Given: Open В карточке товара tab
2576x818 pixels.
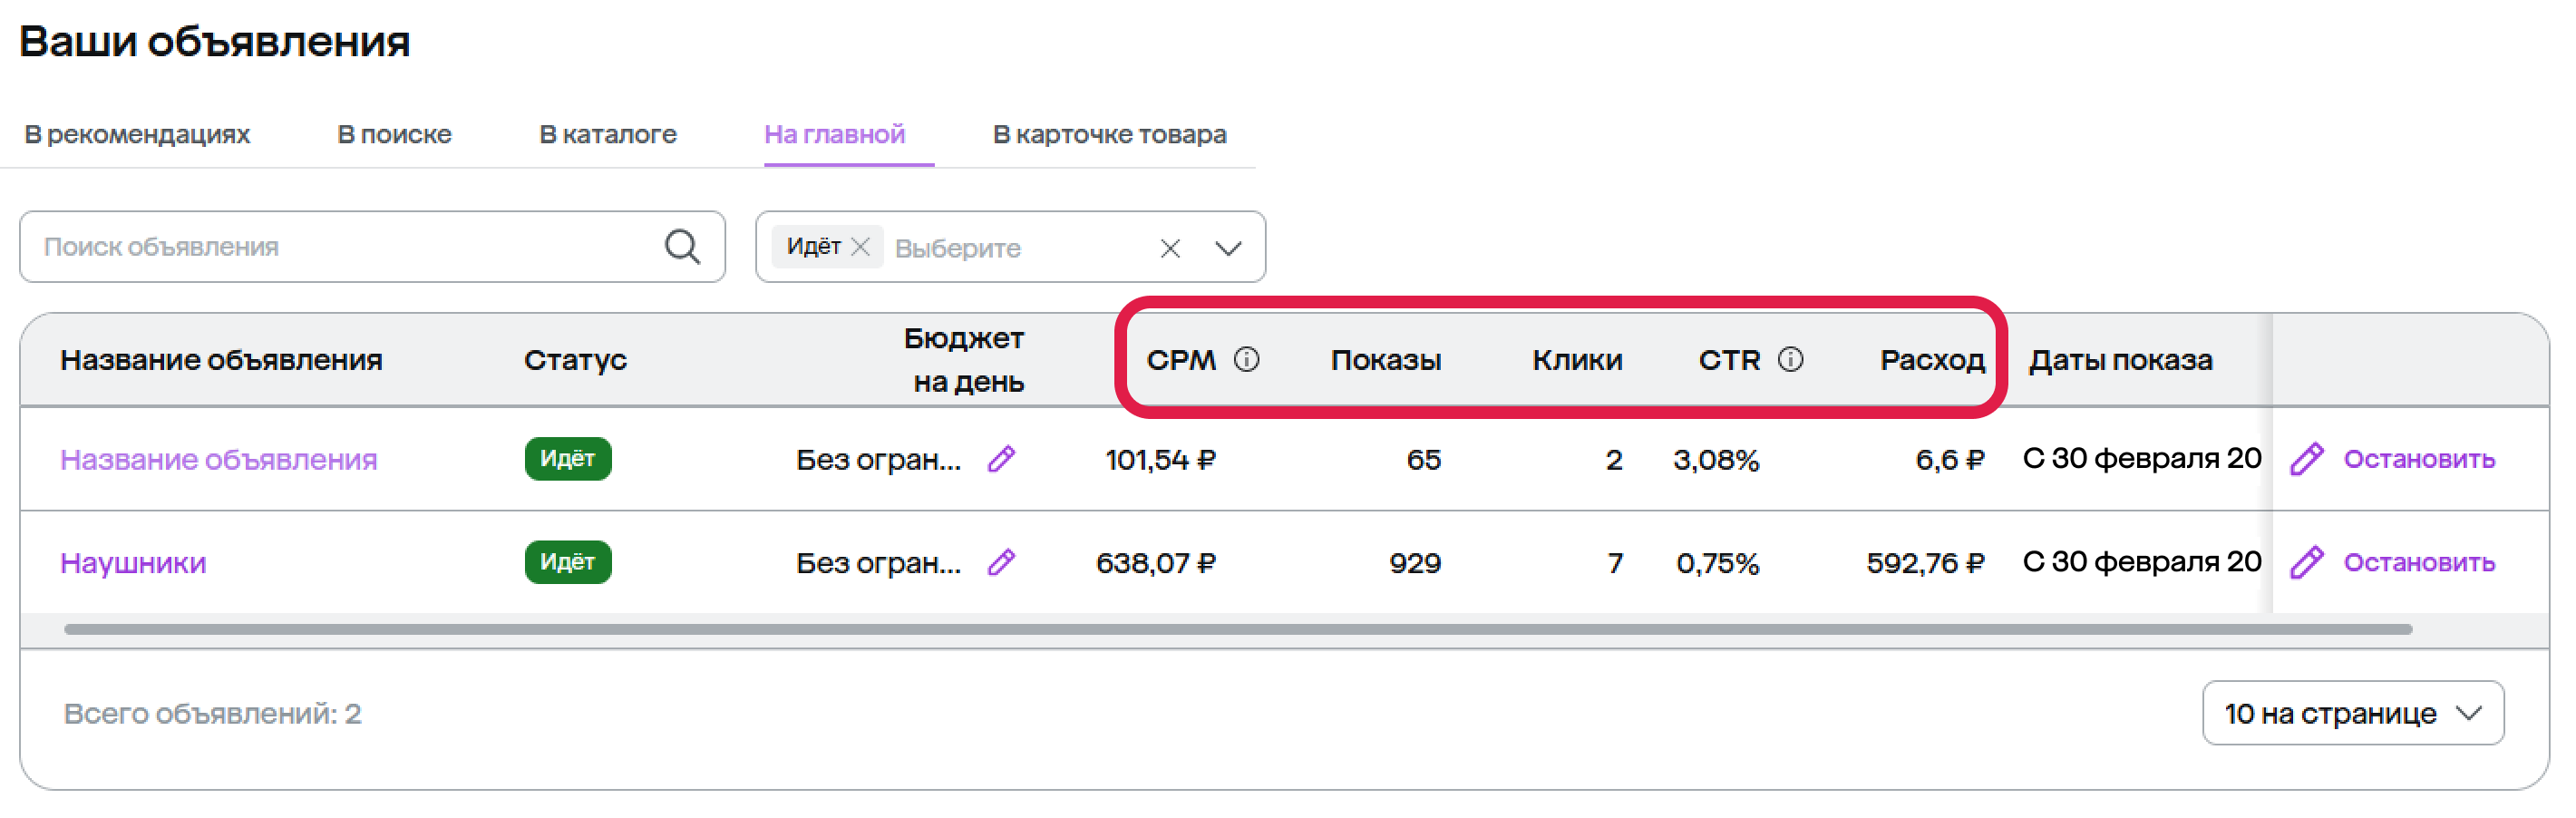Looking at the screenshot, I should 1109,134.
